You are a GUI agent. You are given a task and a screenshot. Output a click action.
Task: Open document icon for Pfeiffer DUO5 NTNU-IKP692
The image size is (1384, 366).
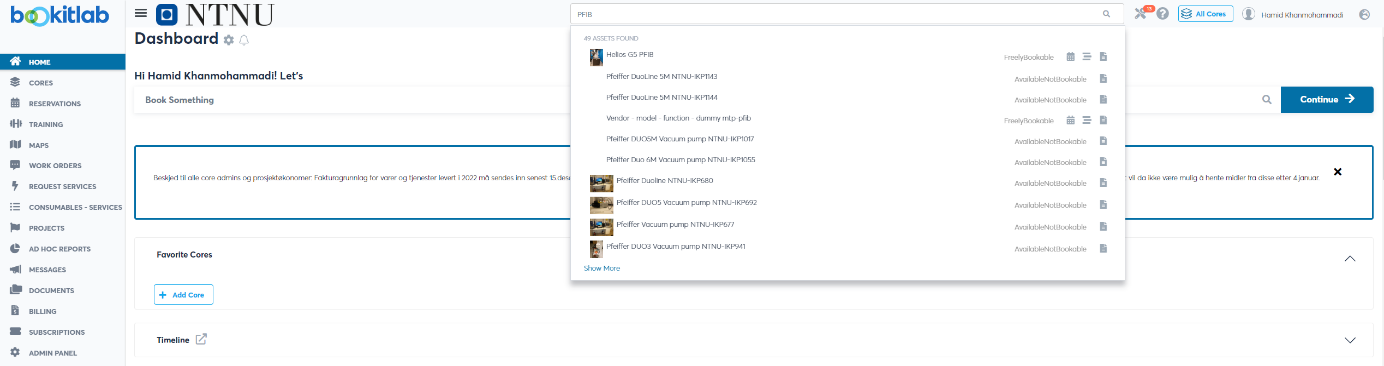[x=1103, y=205]
